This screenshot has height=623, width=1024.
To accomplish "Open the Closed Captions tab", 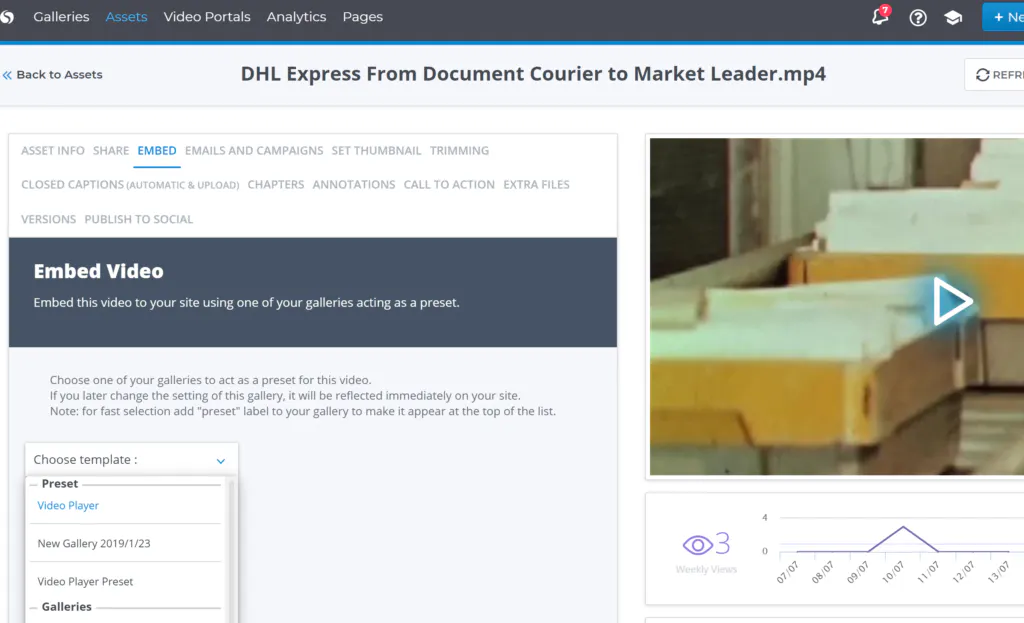I will (130, 185).
